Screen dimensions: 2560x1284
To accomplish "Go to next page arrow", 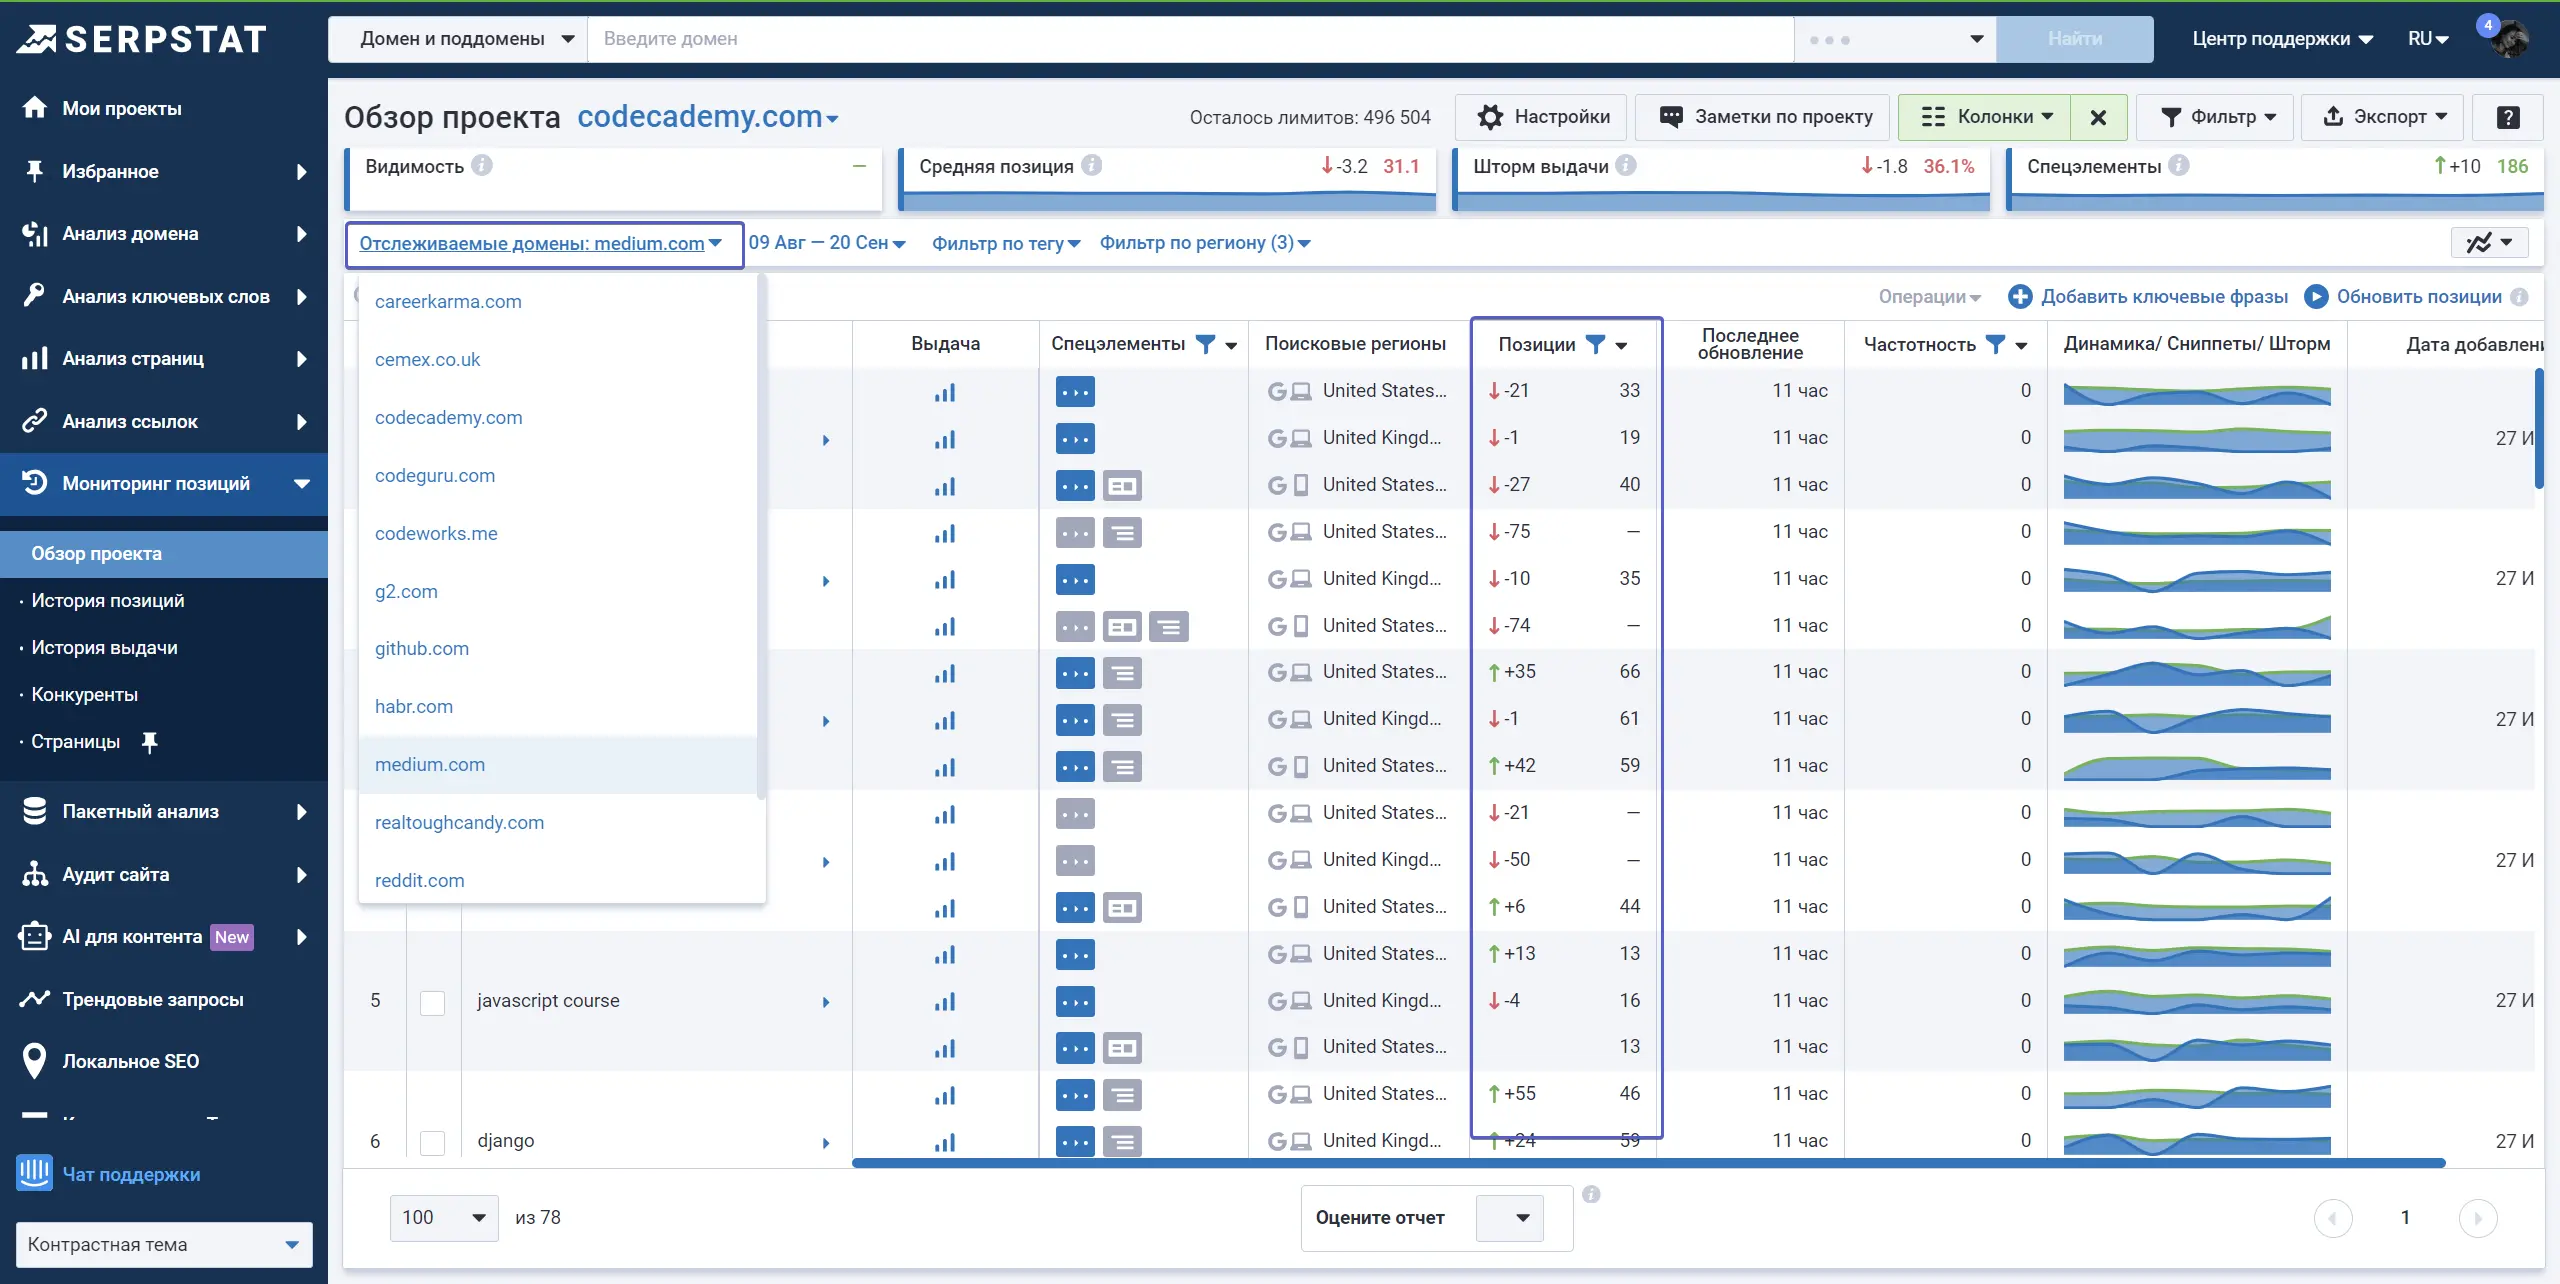I will tap(2478, 1218).
